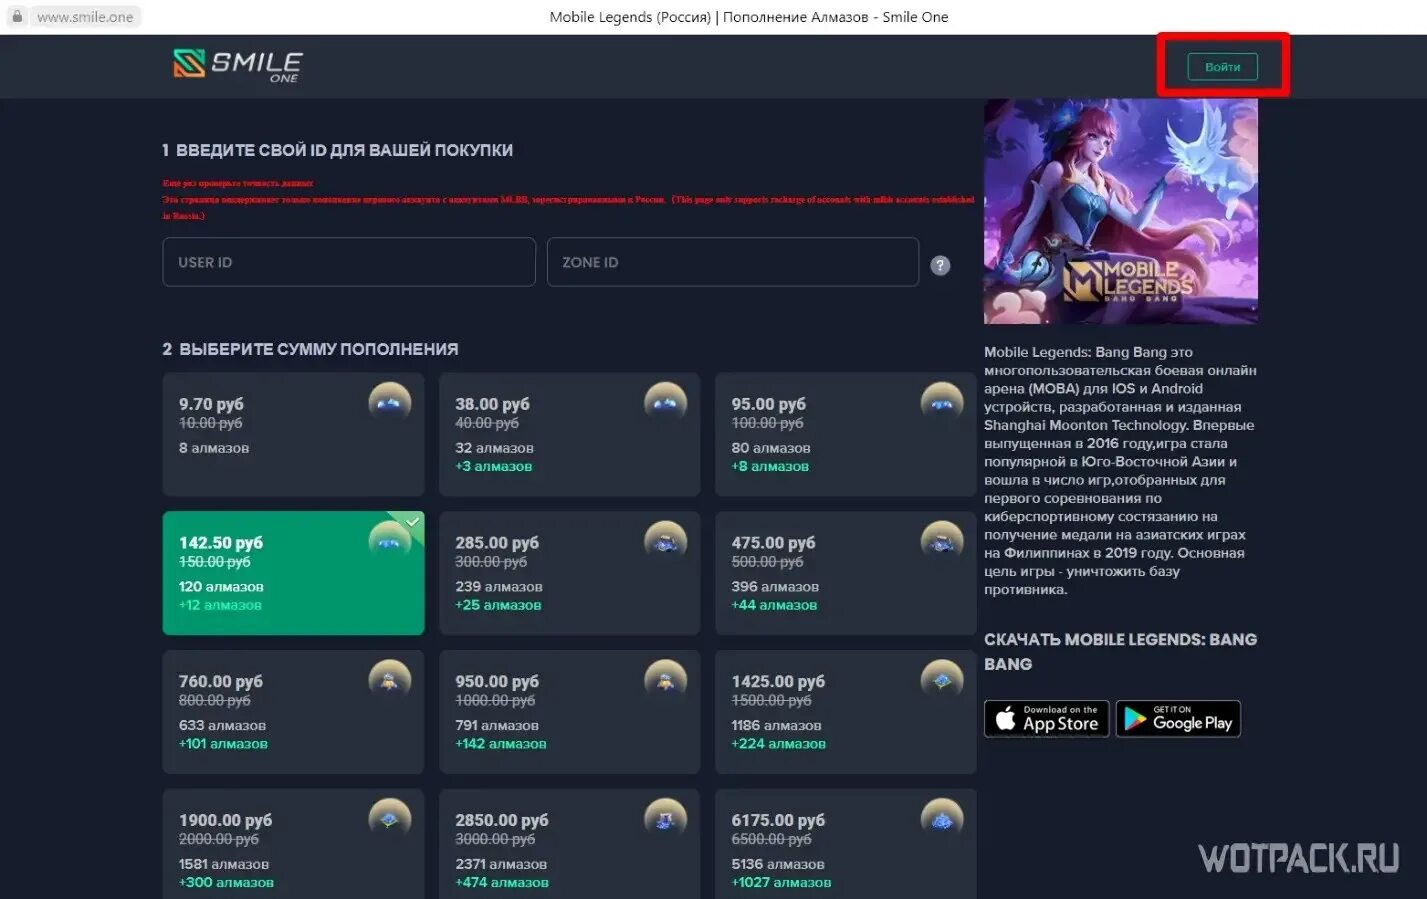The width and height of the screenshot is (1427, 899).
Task: Click the diamond icon on 6175.00 руб card
Action: [942, 820]
